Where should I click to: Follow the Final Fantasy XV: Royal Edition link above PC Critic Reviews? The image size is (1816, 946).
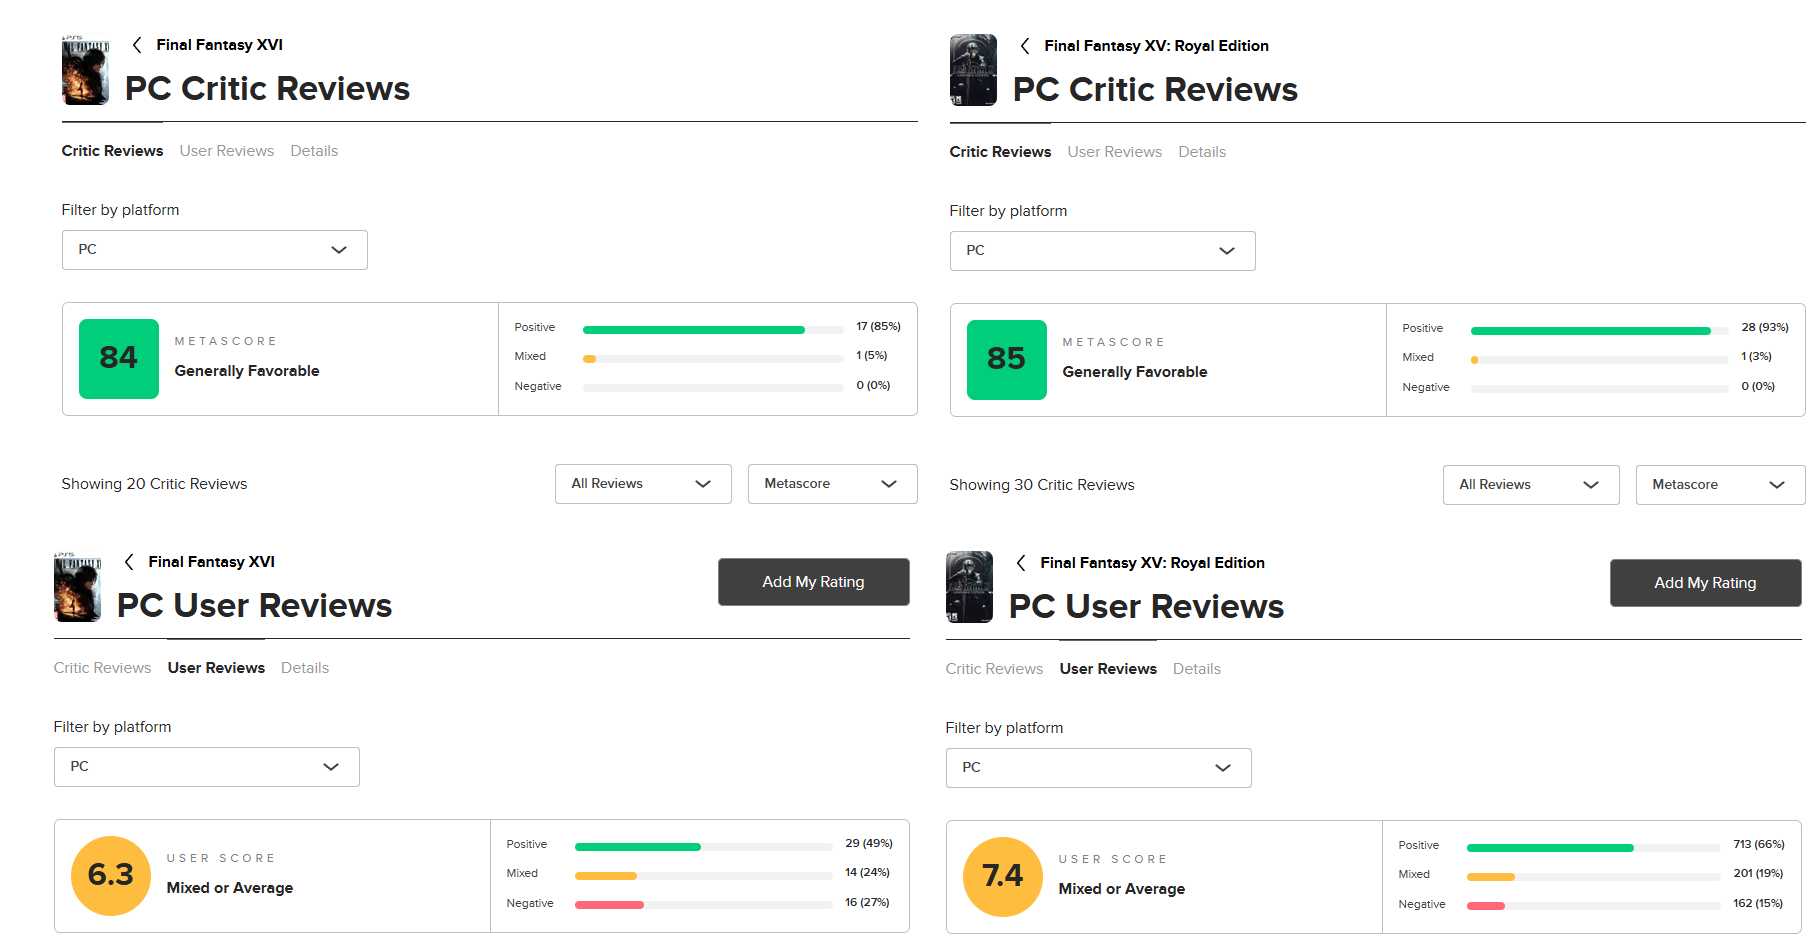point(1157,46)
